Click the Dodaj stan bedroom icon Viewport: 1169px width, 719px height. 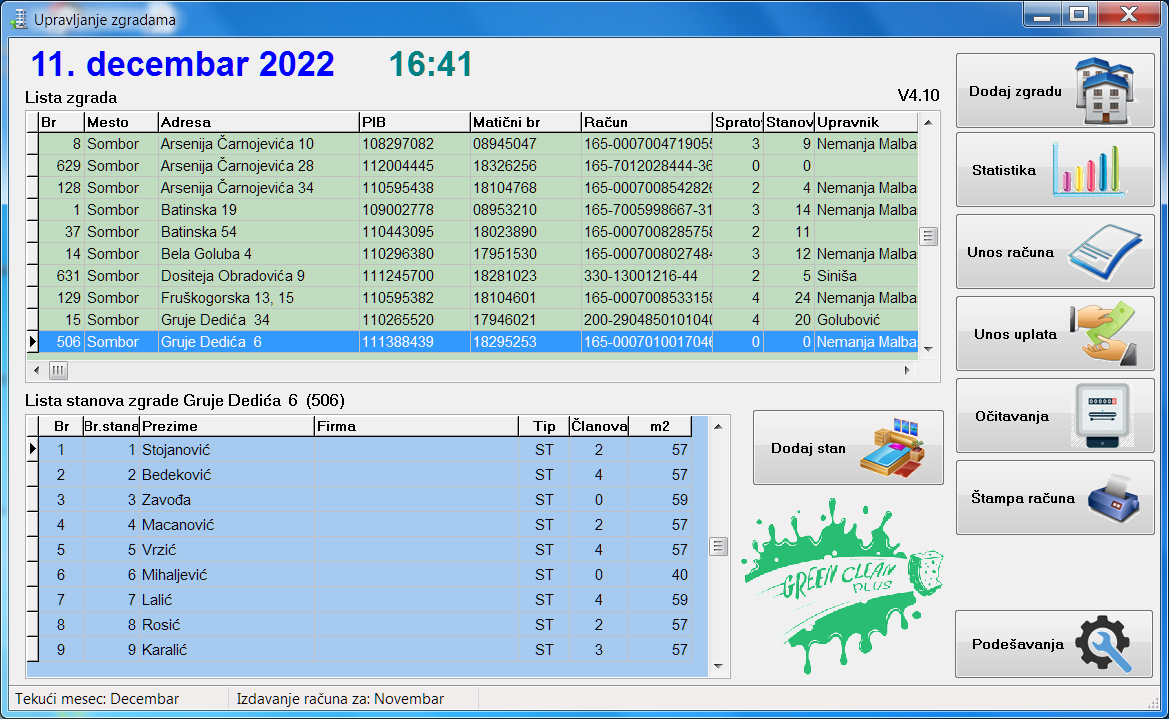click(892, 448)
